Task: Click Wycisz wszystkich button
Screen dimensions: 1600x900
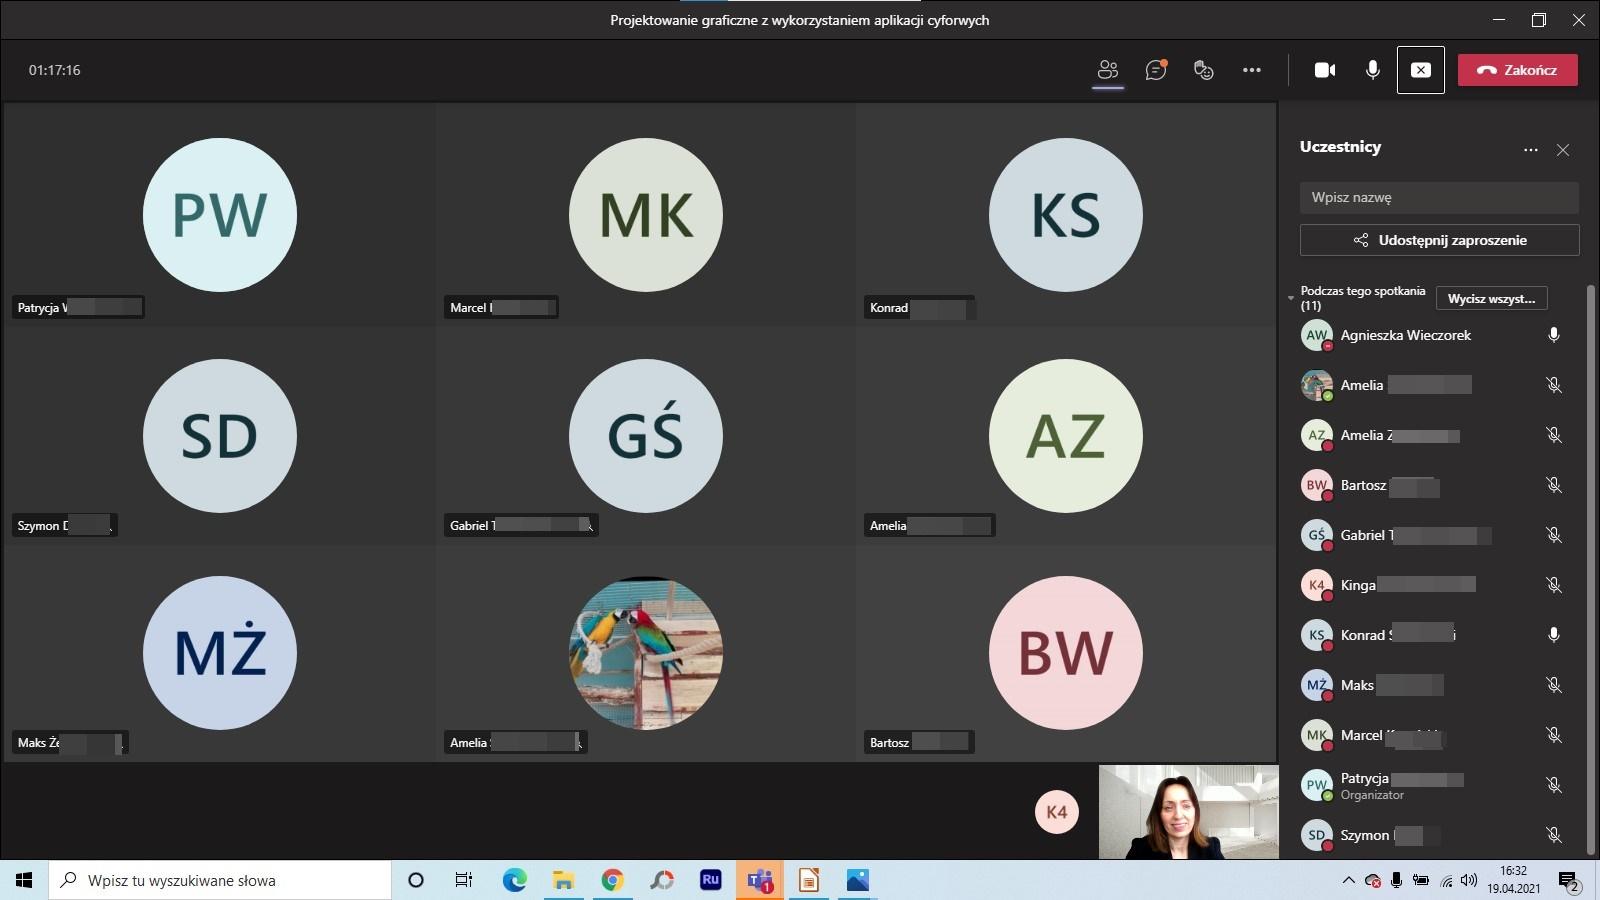Action: point(1491,298)
